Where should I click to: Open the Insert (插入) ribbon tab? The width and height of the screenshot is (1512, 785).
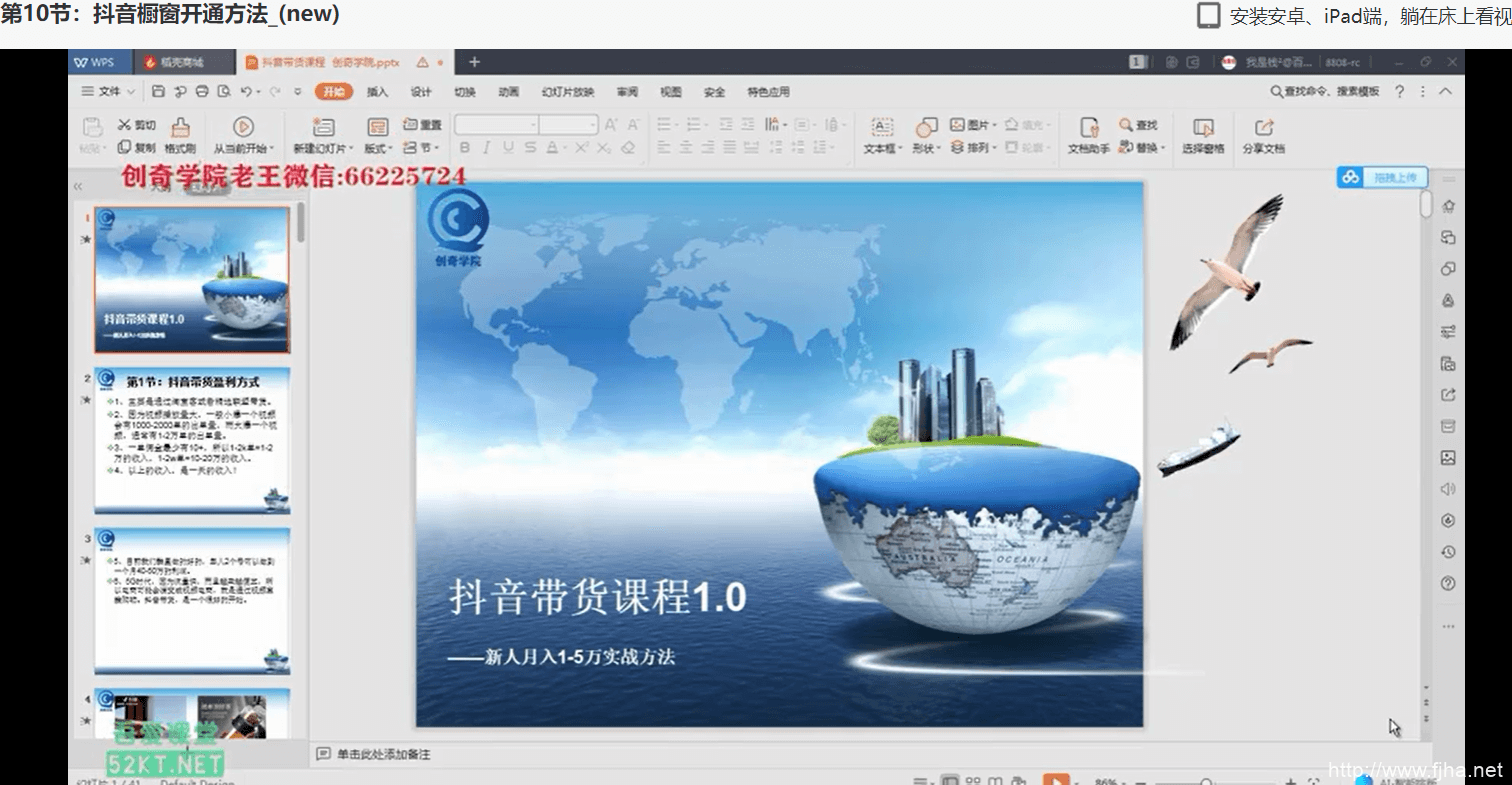[x=377, y=91]
